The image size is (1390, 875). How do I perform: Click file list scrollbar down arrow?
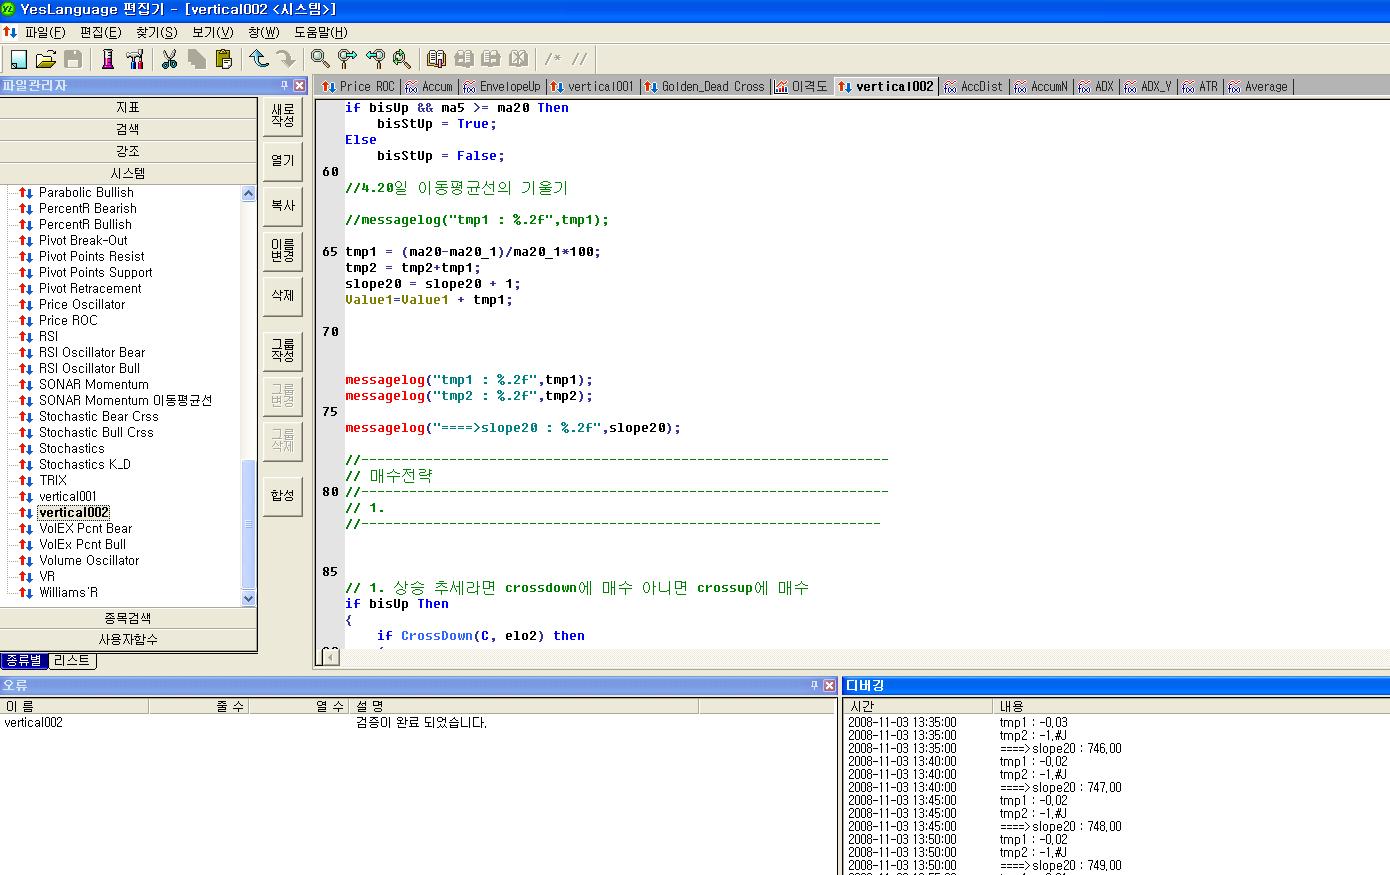[249, 598]
